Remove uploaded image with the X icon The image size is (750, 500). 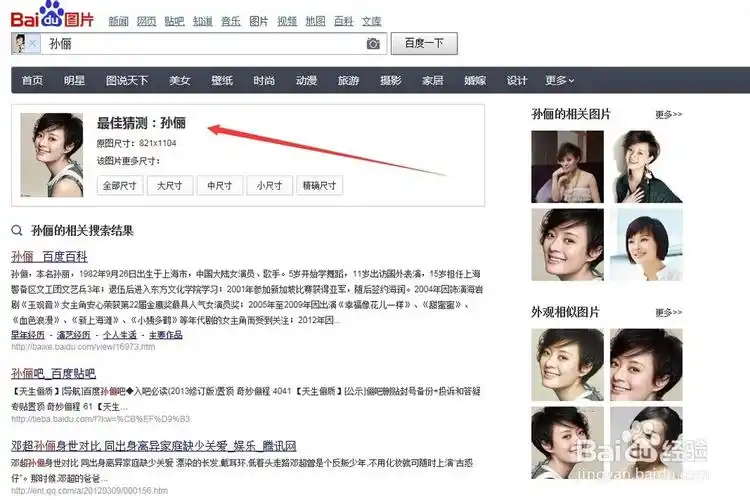coord(33,44)
